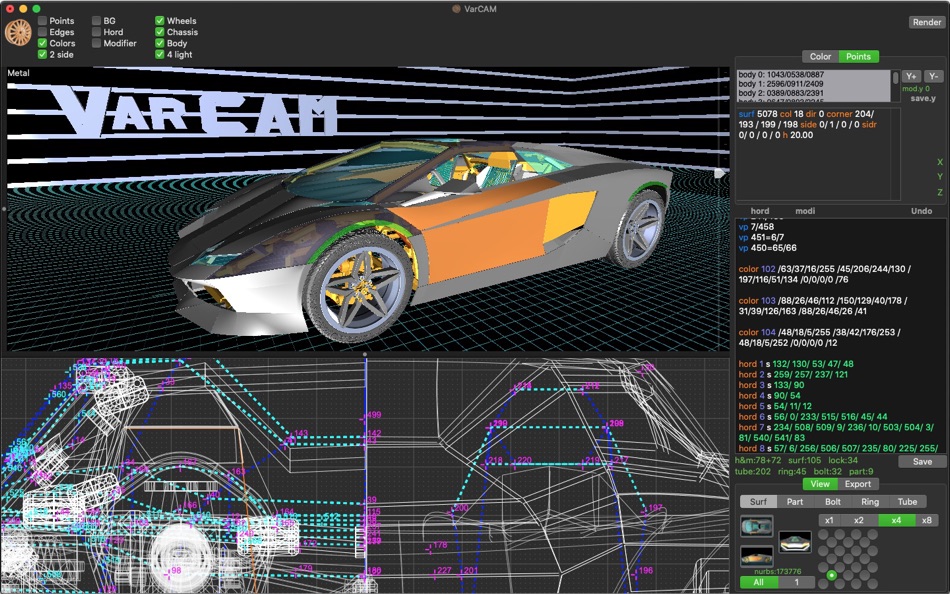Toggle the 4 light checkbox
This screenshot has height=594, width=950.
click(160, 55)
